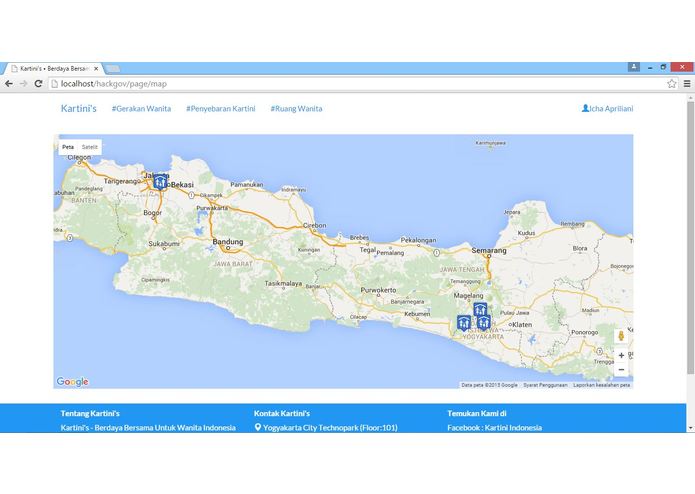Click Yogyakarta City Technopark address text

click(x=330, y=428)
